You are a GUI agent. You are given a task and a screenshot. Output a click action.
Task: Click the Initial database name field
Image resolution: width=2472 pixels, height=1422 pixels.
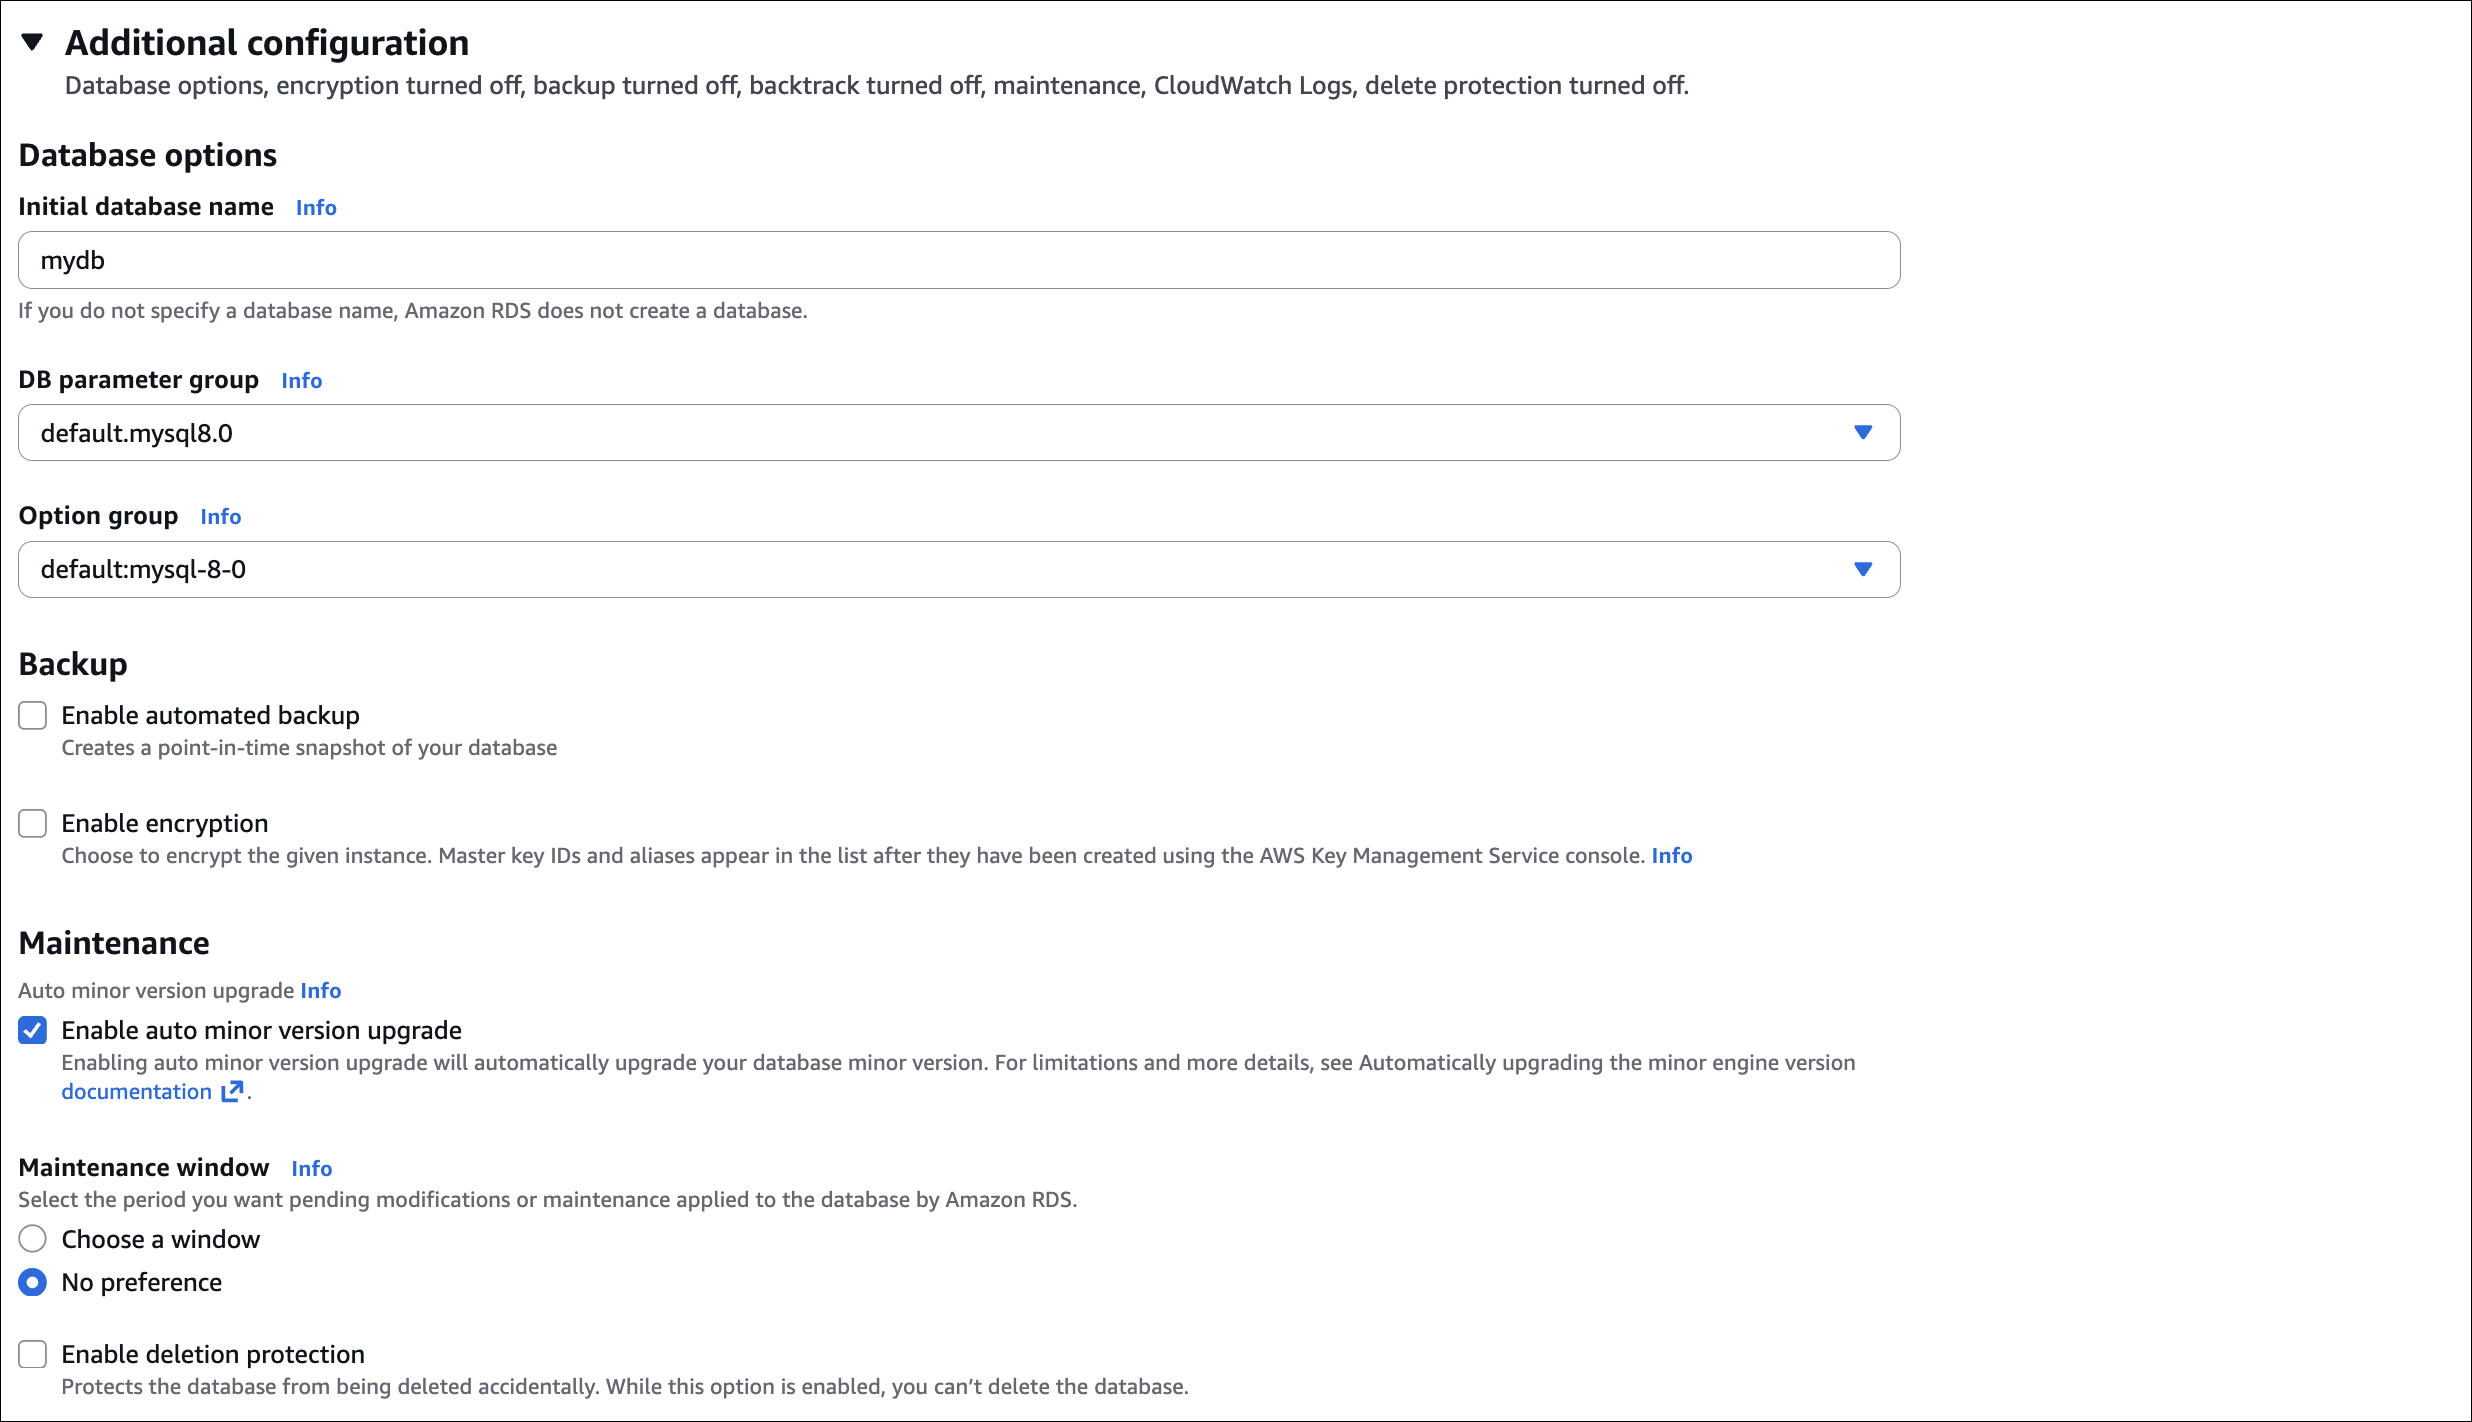point(958,260)
